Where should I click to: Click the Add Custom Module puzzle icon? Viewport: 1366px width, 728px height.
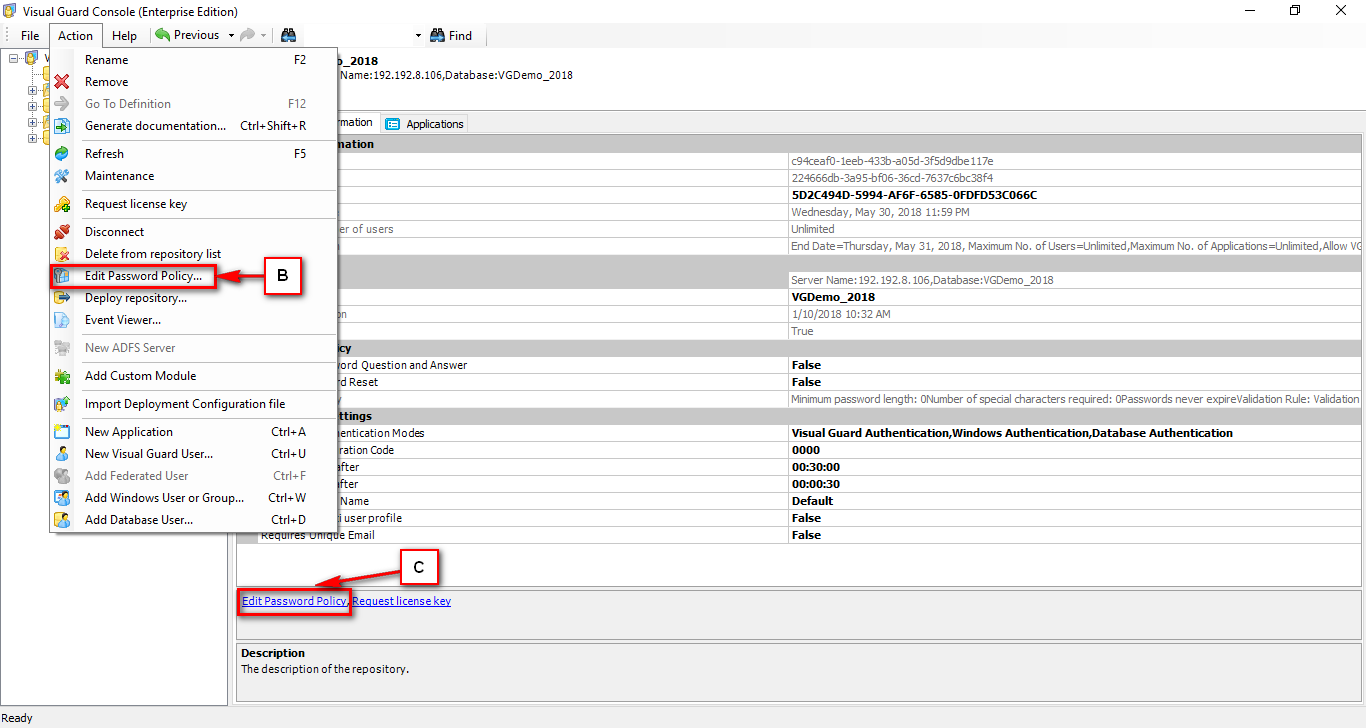[62, 376]
